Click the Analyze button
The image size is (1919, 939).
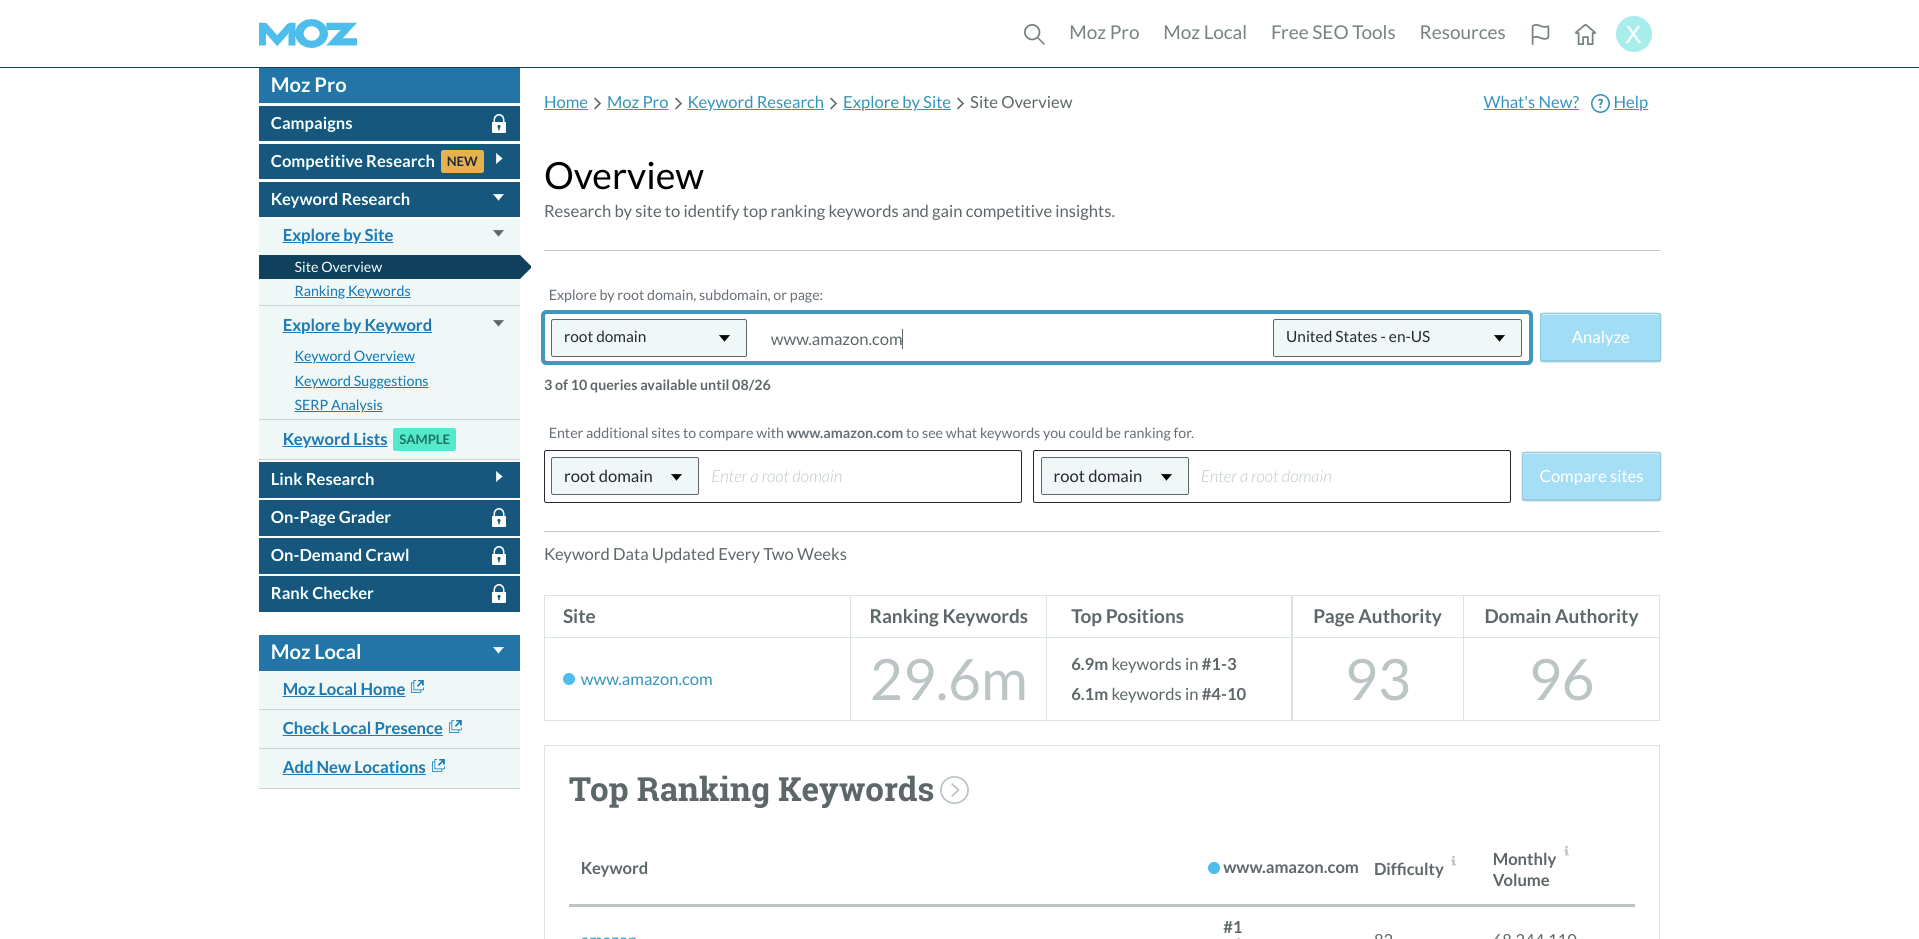coord(1600,337)
